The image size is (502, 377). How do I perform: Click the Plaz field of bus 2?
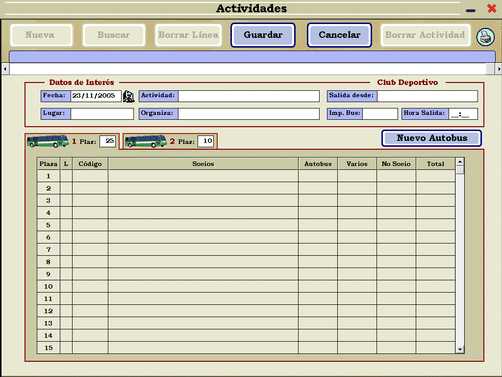click(x=206, y=141)
